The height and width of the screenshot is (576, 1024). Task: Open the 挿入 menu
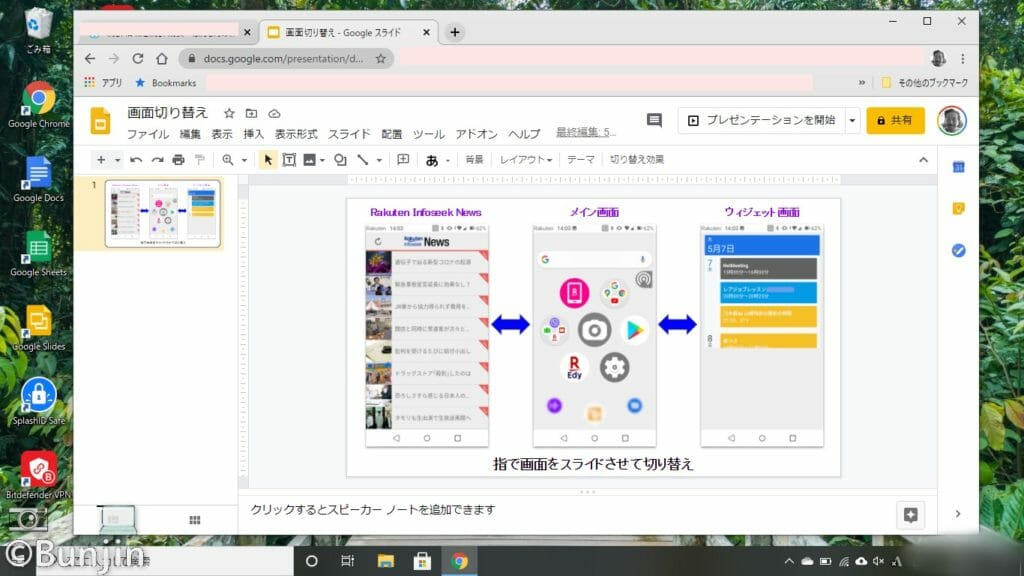pyautogui.click(x=253, y=134)
